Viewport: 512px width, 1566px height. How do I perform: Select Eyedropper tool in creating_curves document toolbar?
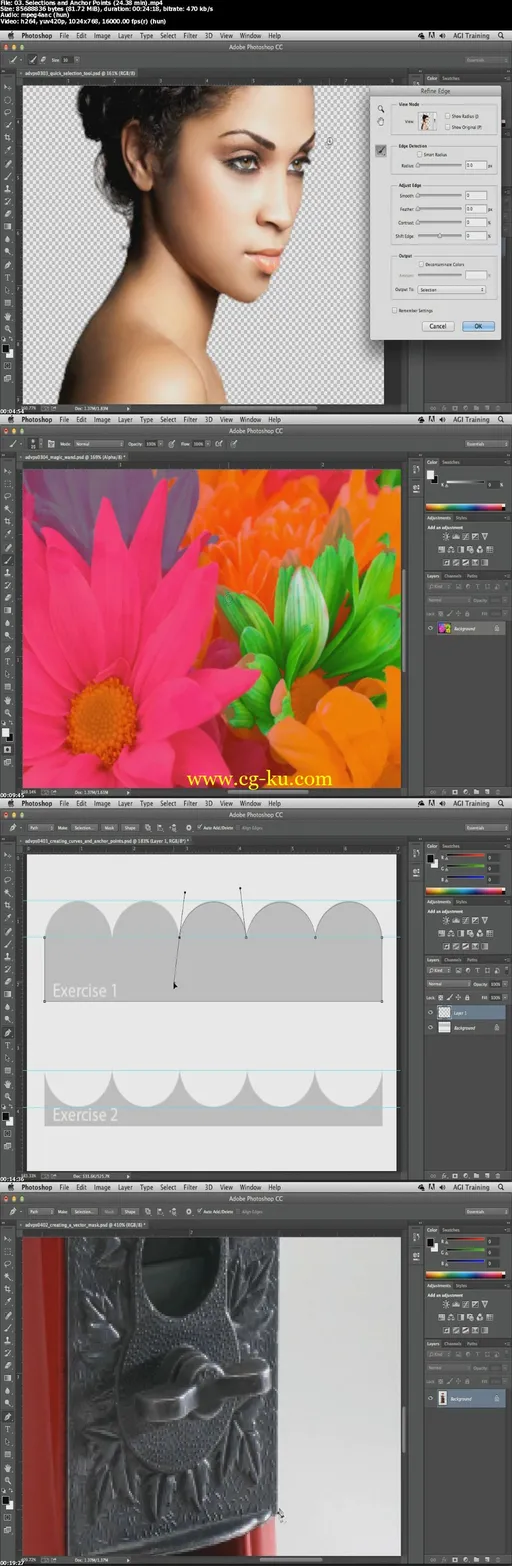pyautogui.click(x=8, y=918)
